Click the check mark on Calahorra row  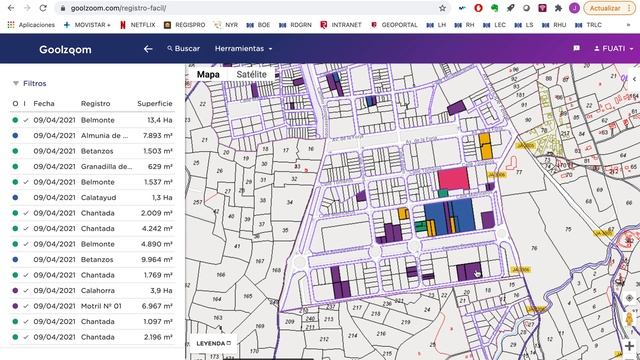click(26, 291)
